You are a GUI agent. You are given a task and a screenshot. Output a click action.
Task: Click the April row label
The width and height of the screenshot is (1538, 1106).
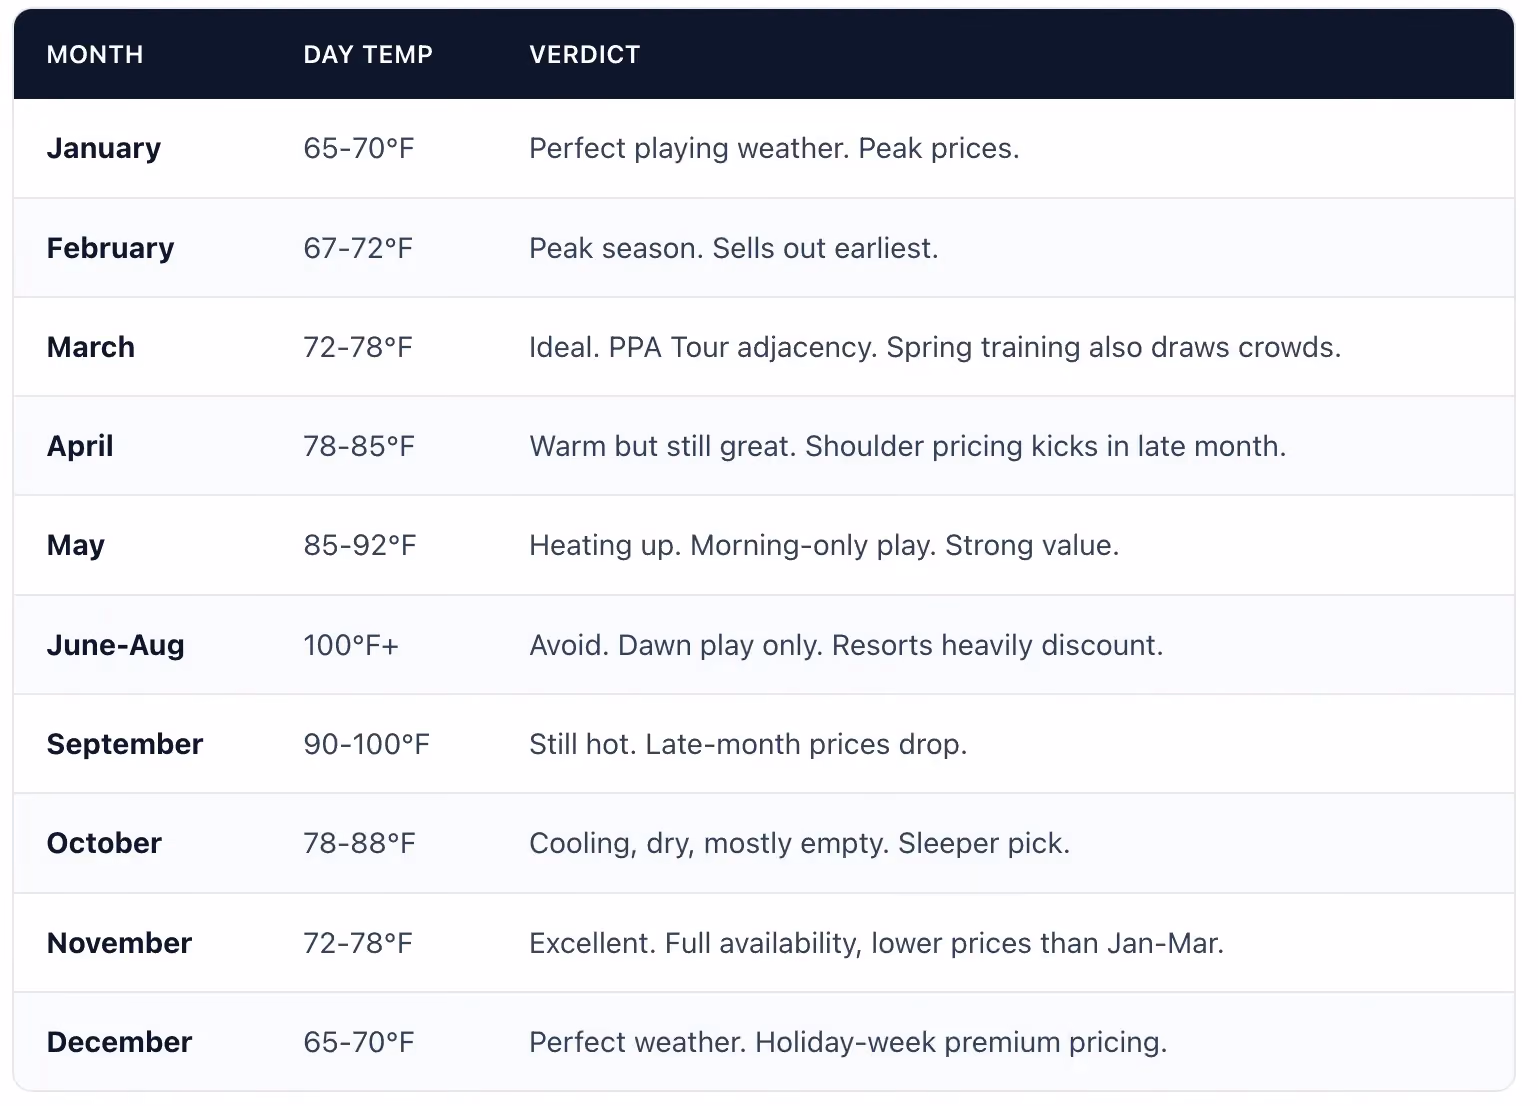80,446
